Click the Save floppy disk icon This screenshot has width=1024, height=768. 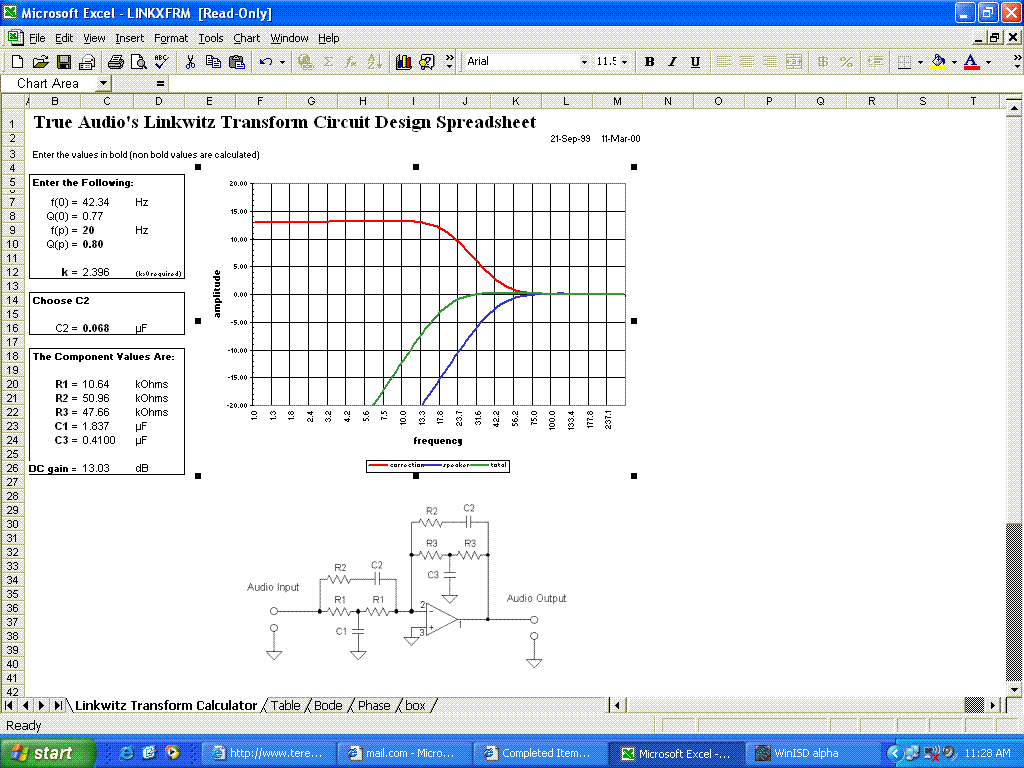[63, 61]
